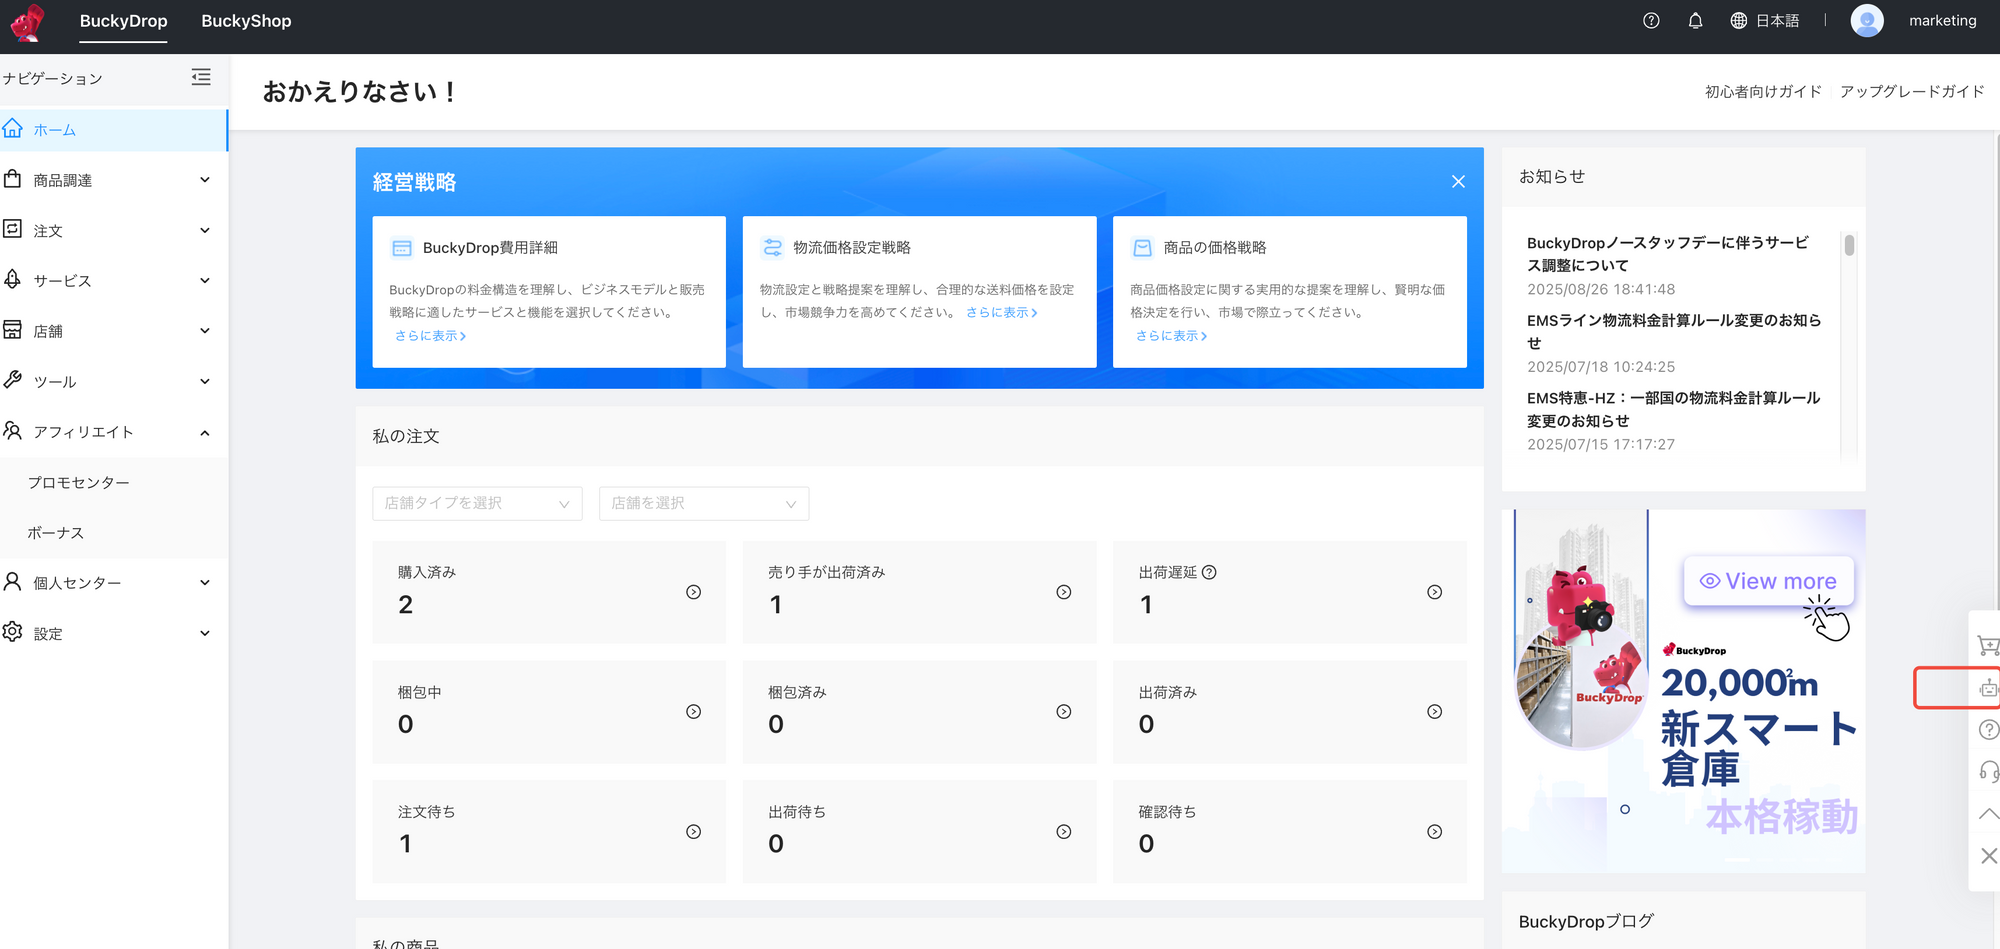The height and width of the screenshot is (949, 2000).
Task: Collapse the アフィリエイト menu chevron
Action: [x=205, y=432]
